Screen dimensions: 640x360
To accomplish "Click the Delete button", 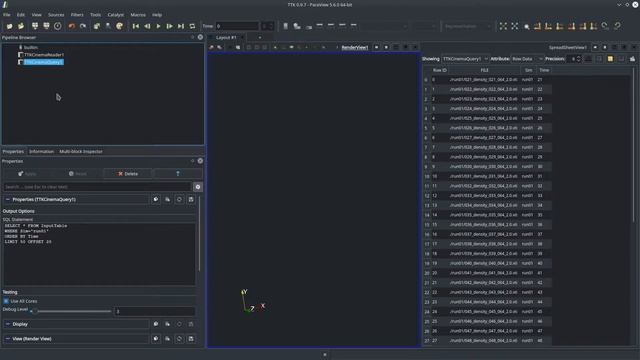I will click(128, 174).
